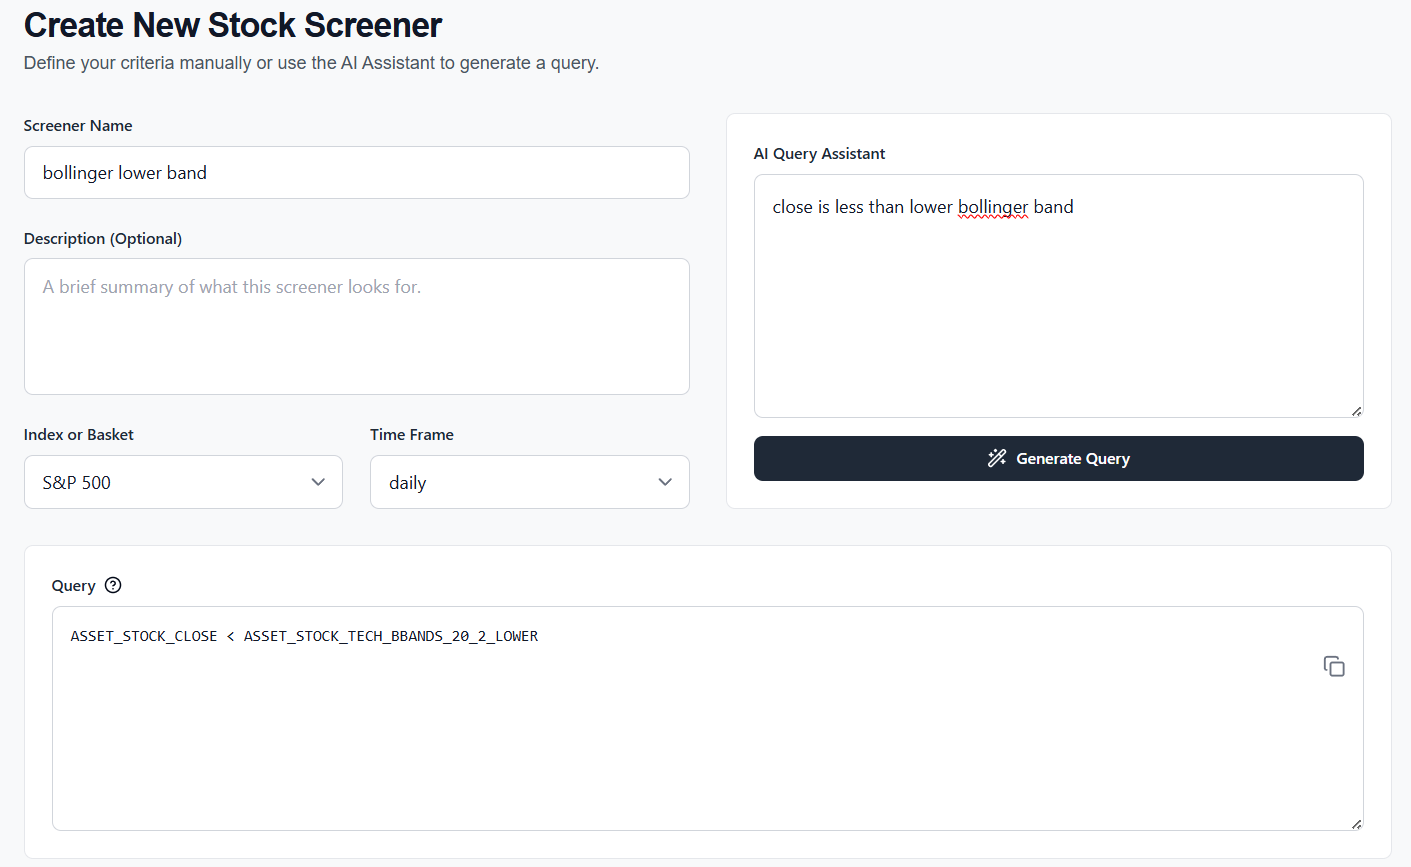This screenshot has width=1411, height=867.
Task: Click into the Query editor text area
Action: [708, 718]
